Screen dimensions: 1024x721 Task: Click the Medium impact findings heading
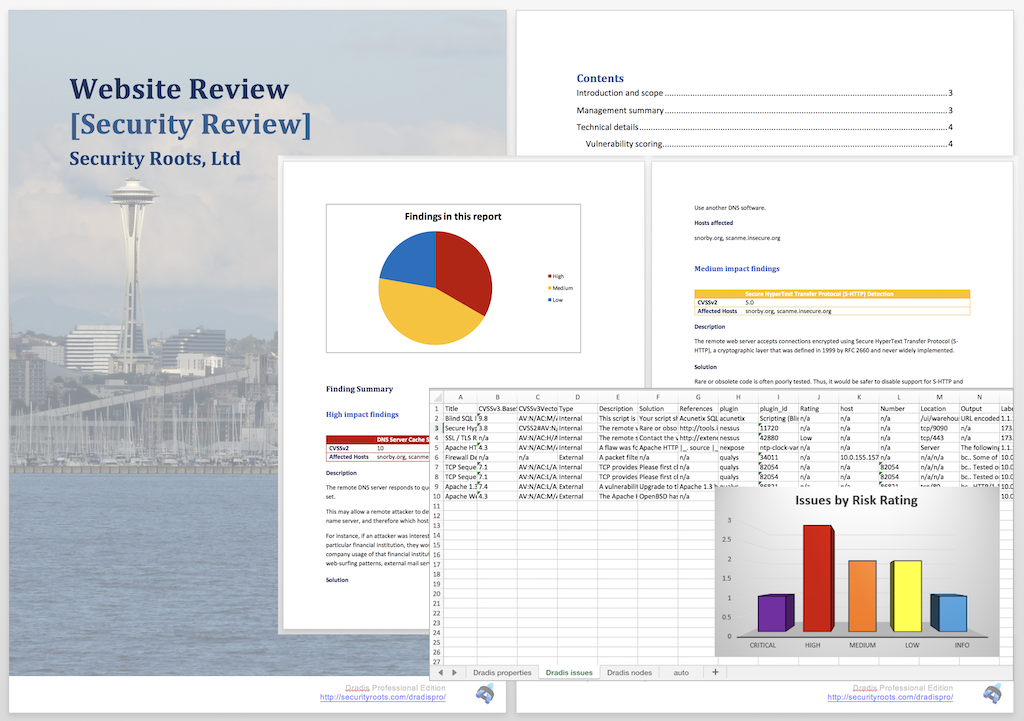(x=737, y=268)
